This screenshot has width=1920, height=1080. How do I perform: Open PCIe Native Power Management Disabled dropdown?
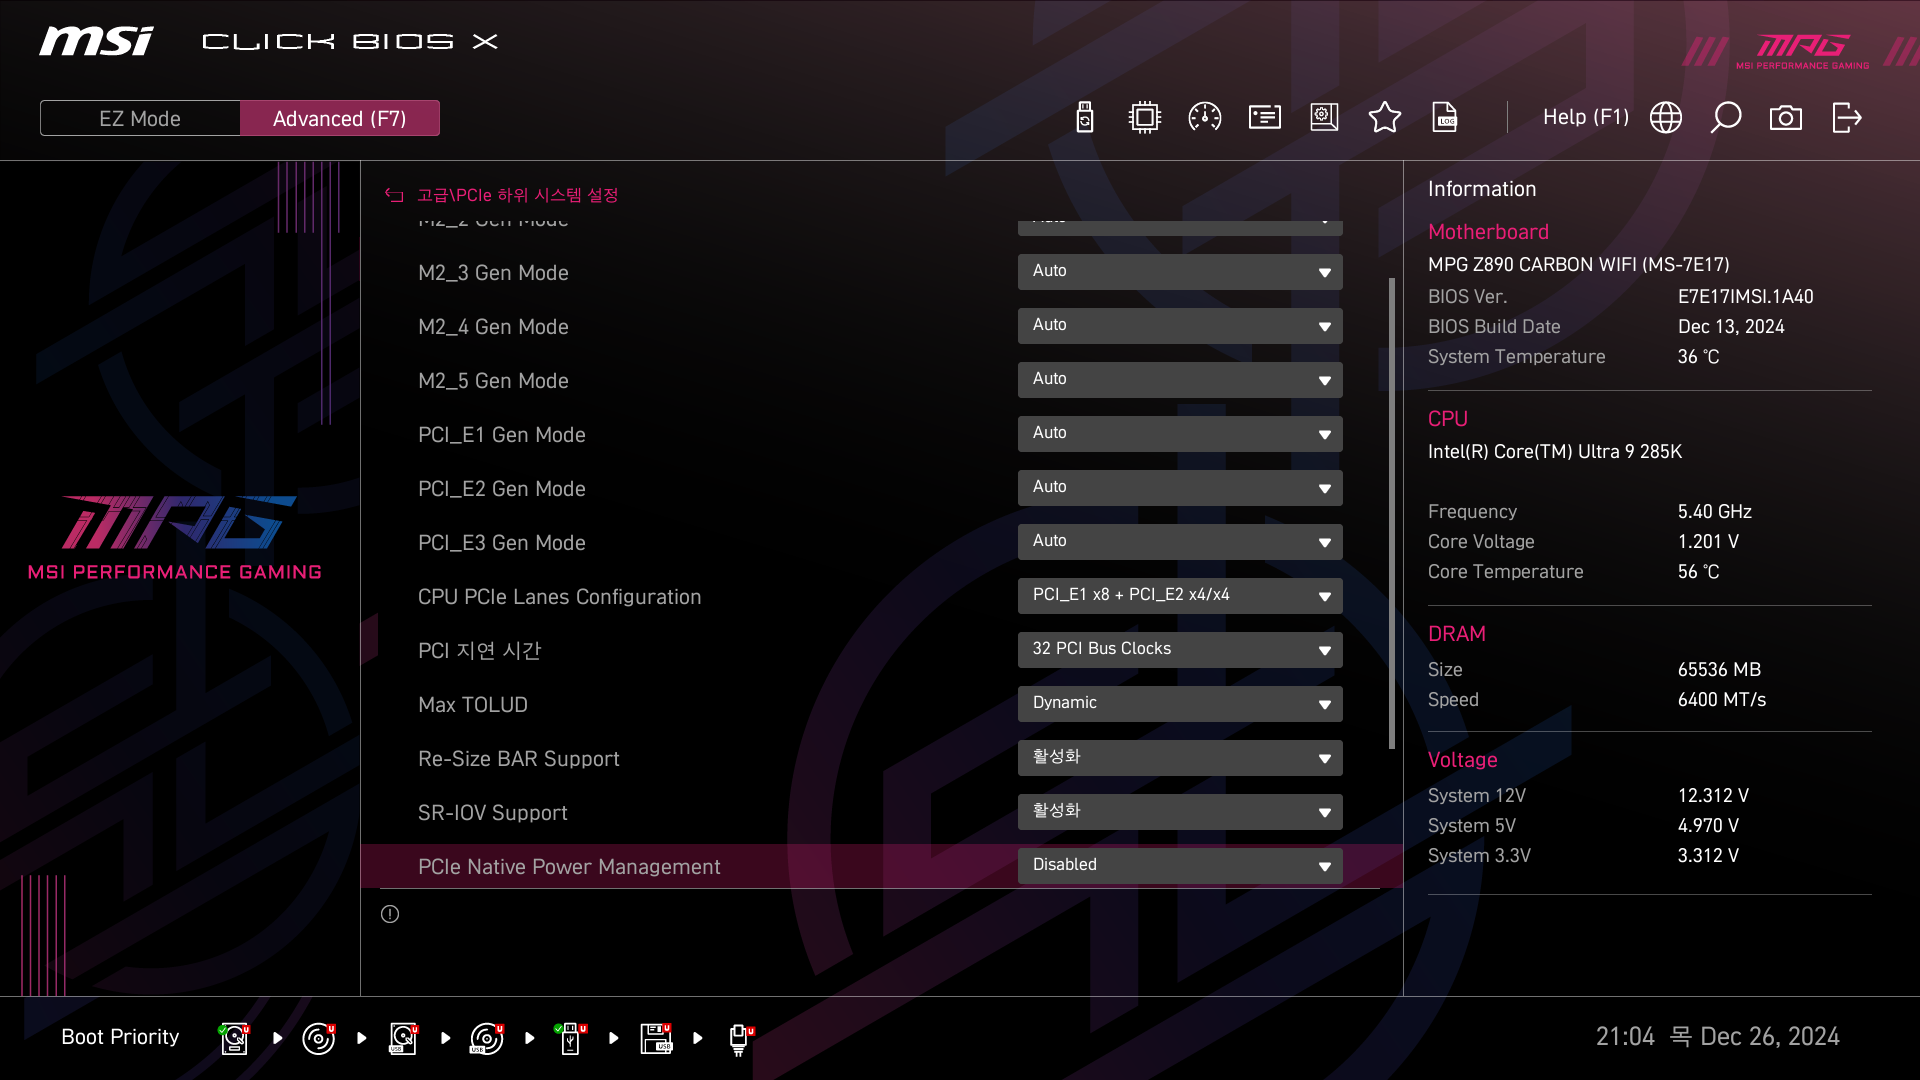(x=1180, y=865)
